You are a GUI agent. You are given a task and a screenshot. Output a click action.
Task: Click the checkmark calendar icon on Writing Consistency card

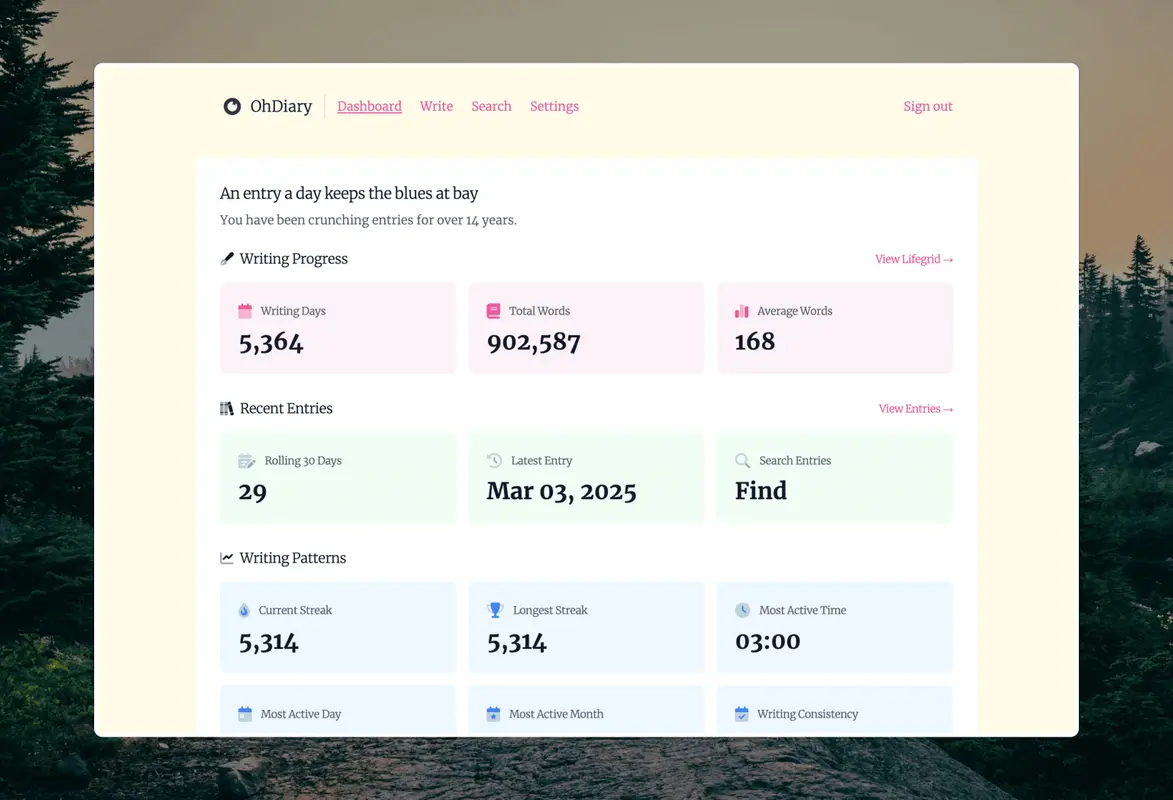[x=742, y=713]
